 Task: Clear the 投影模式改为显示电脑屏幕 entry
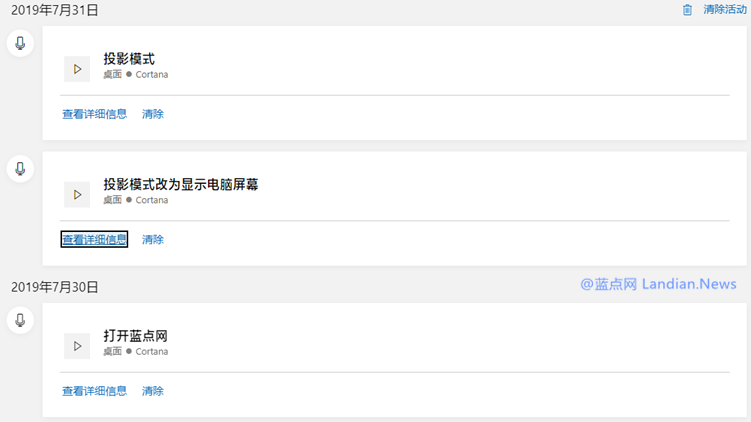153,240
